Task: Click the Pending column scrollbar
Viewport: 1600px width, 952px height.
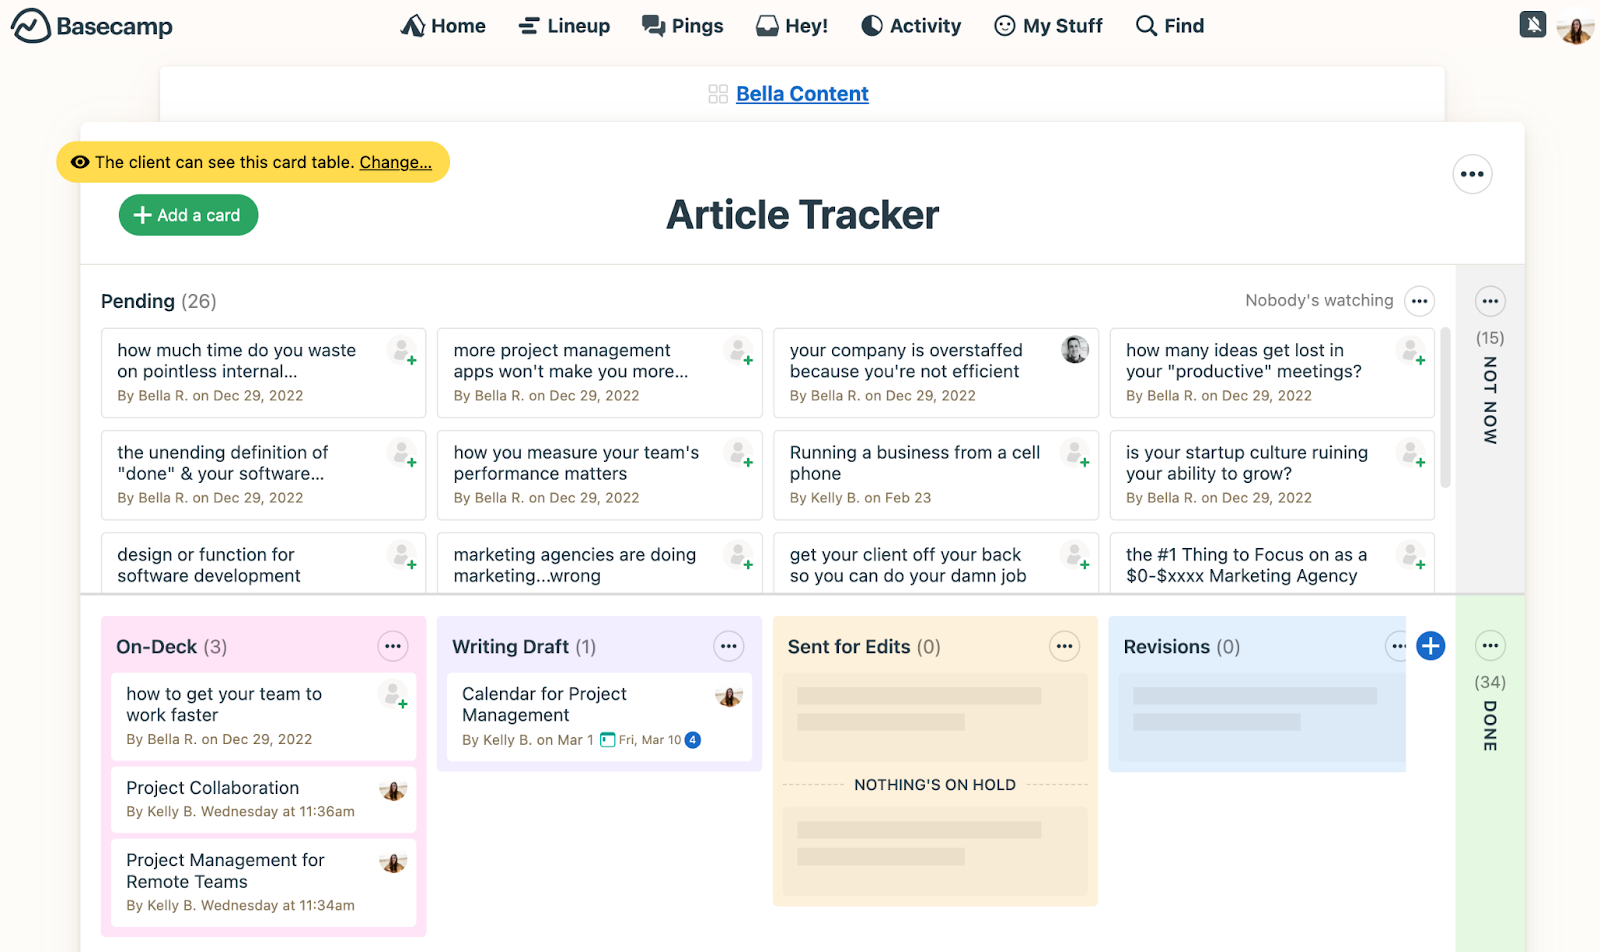Action: (1445, 410)
